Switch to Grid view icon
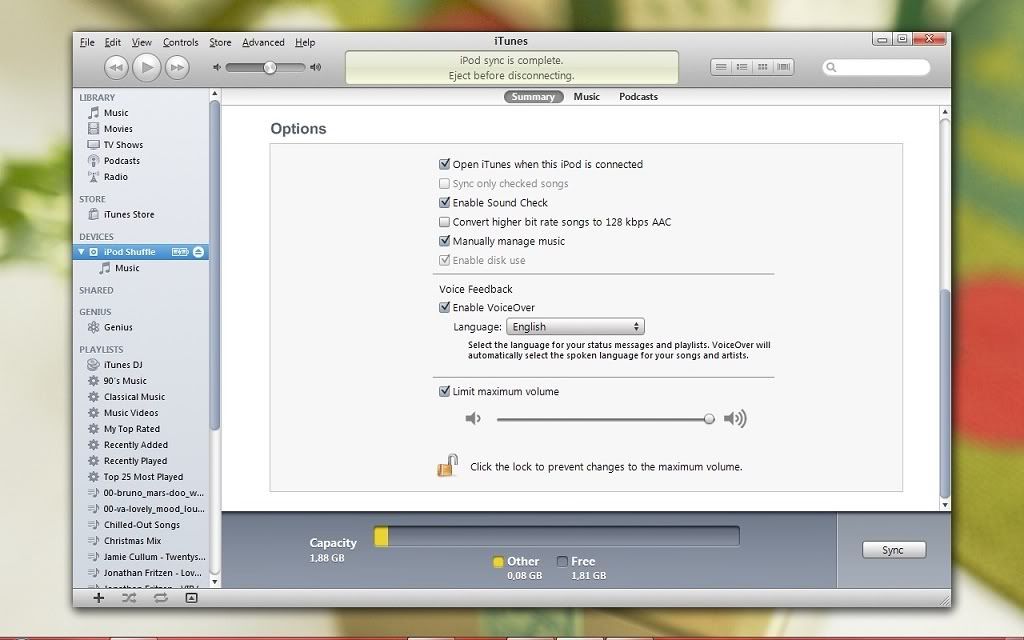This screenshot has height=640, width=1024. pyautogui.click(x=763, y=67)
